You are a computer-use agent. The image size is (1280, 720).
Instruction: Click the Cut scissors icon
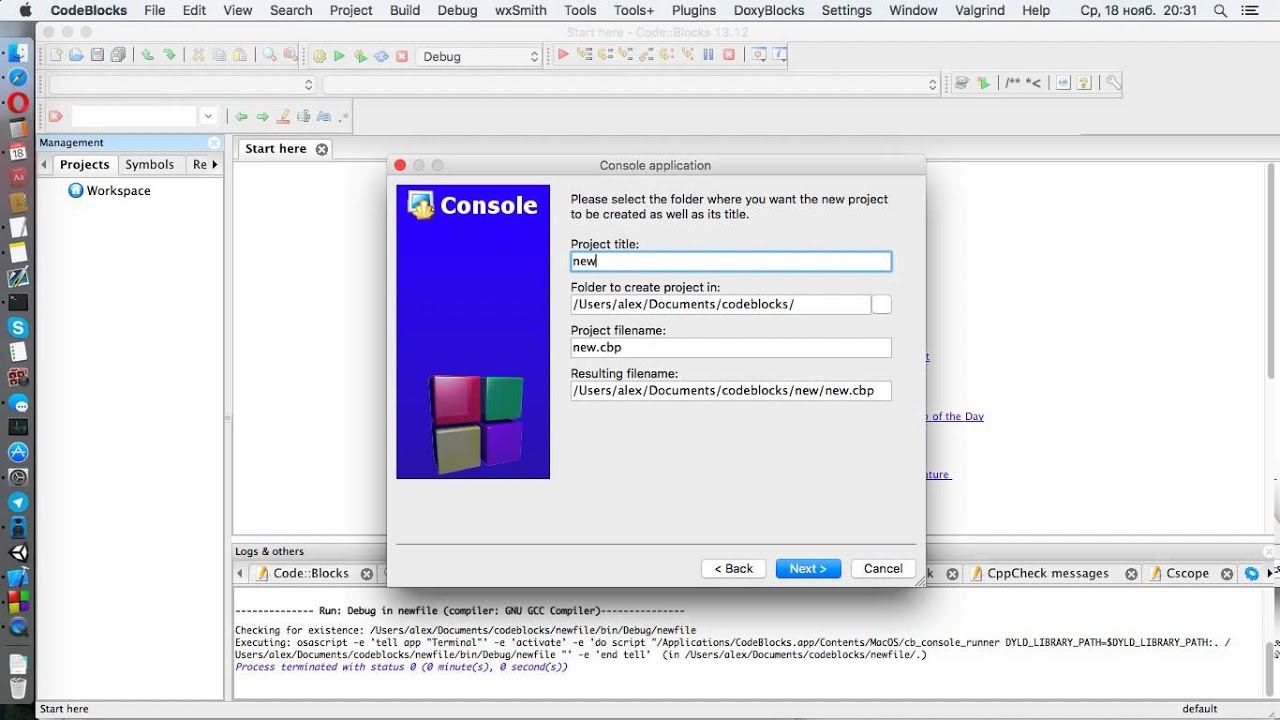(x=198, y=56)
